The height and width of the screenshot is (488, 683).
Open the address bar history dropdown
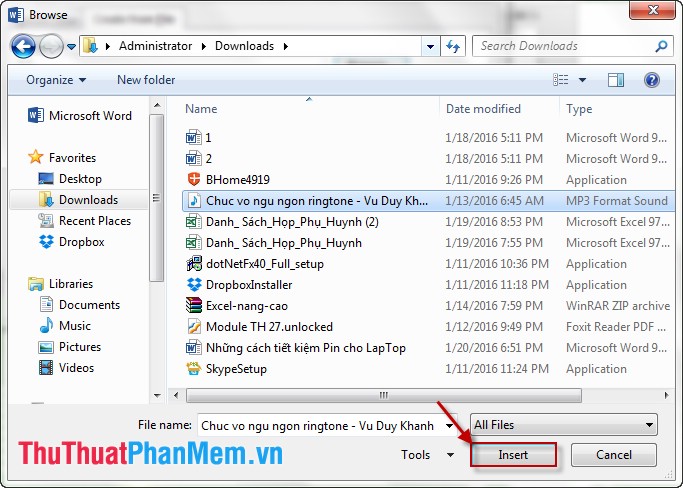point(430,46)
